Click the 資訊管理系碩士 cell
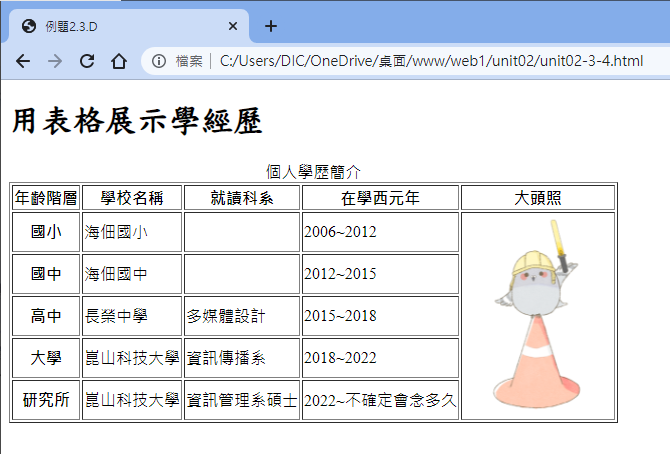This screenshot has height=454, width=670. click(241, 400)
